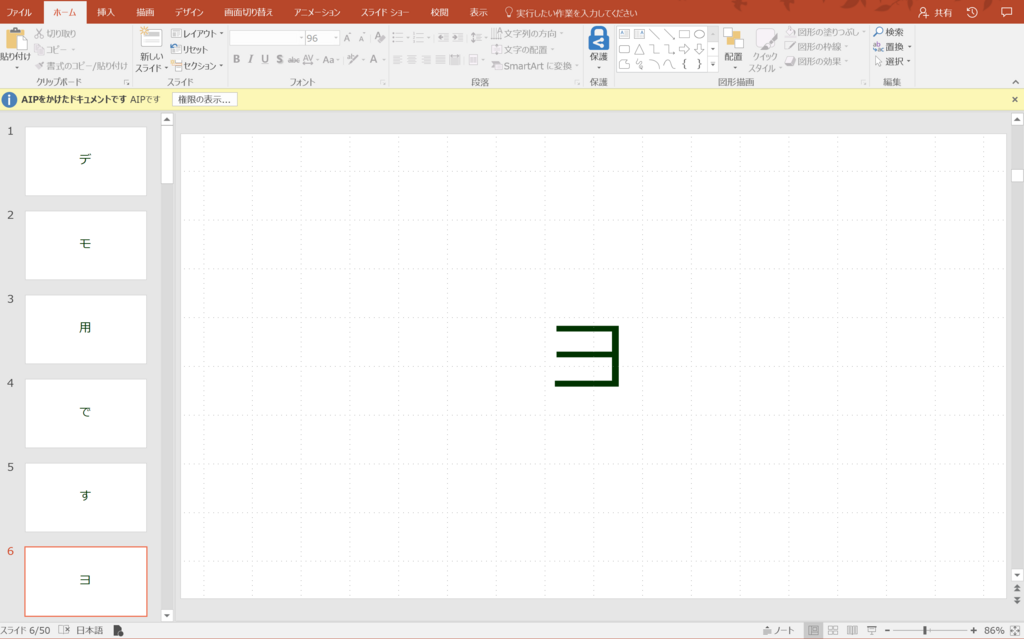Click the Reset (リセット) slide icon
Screen dimensions: 1024x639
[176, 49]
